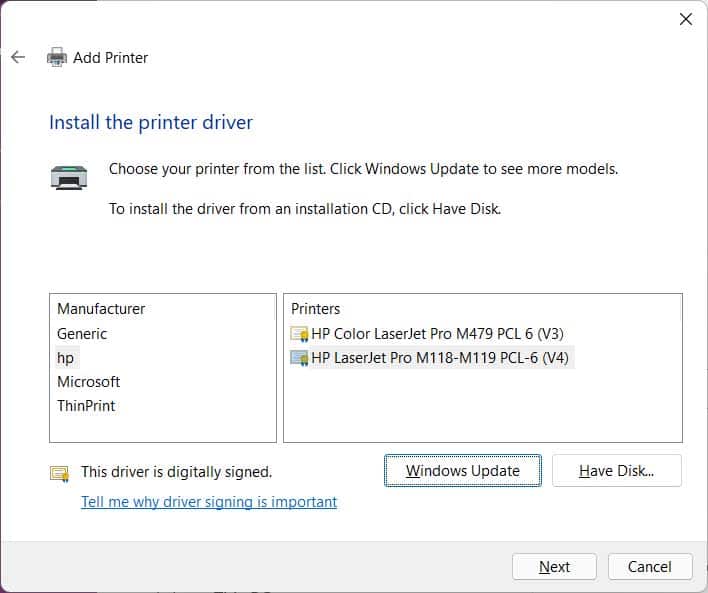Click 'This driver is digitally signed' text
The width and height of the screenshot is (708, 593).
pyautogui.click(x=177, y=472)
